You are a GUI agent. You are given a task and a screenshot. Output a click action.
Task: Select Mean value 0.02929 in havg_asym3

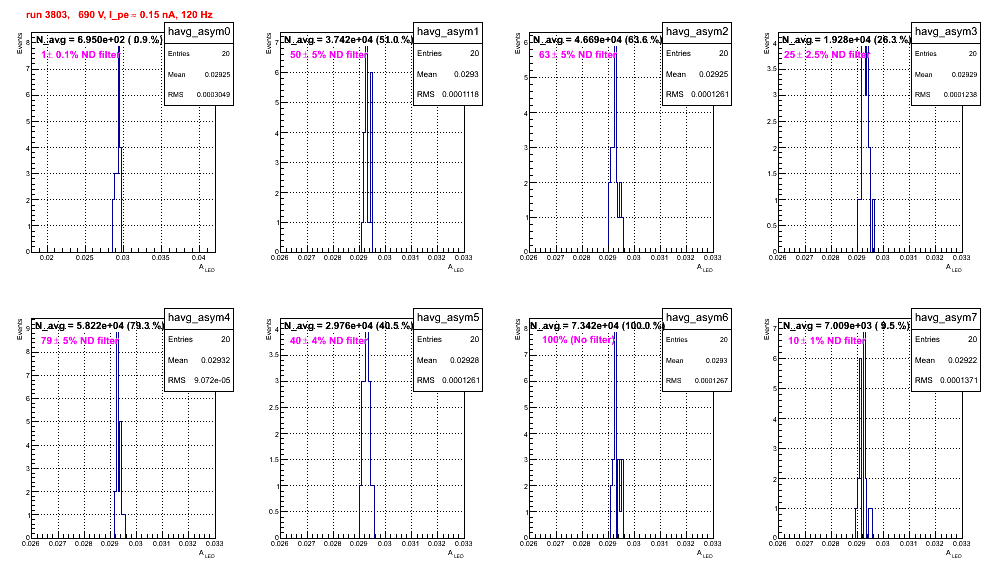tap(964, 75)
